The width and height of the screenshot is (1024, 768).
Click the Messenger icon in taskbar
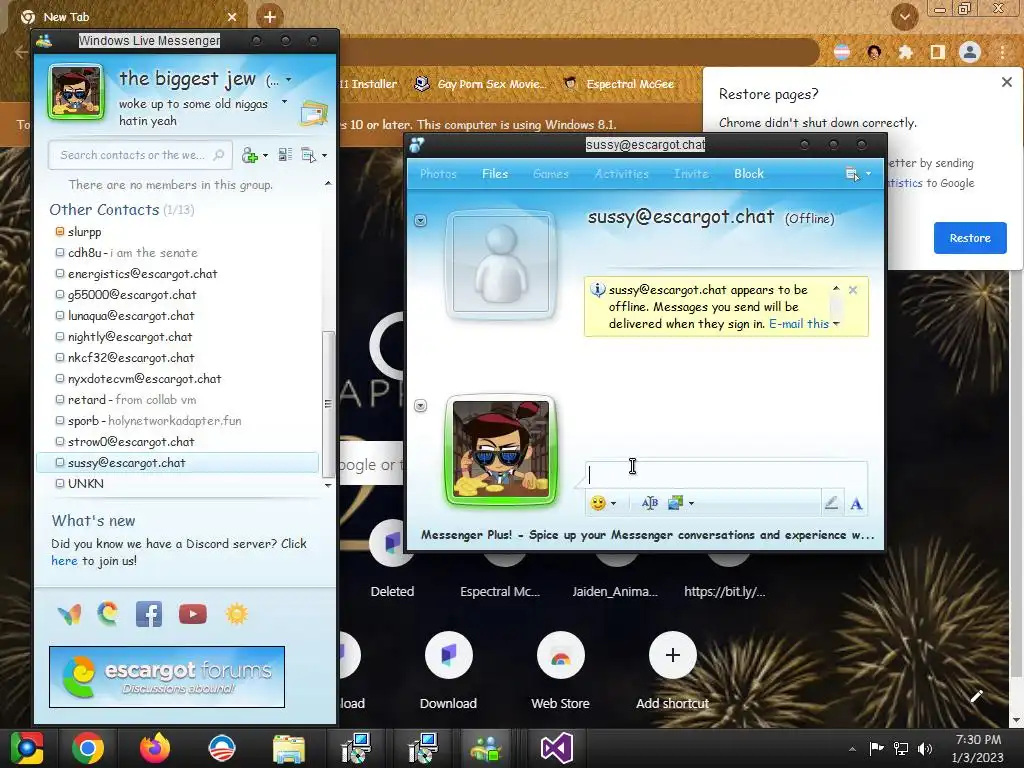pyautogui.click(x=486, y=748)
